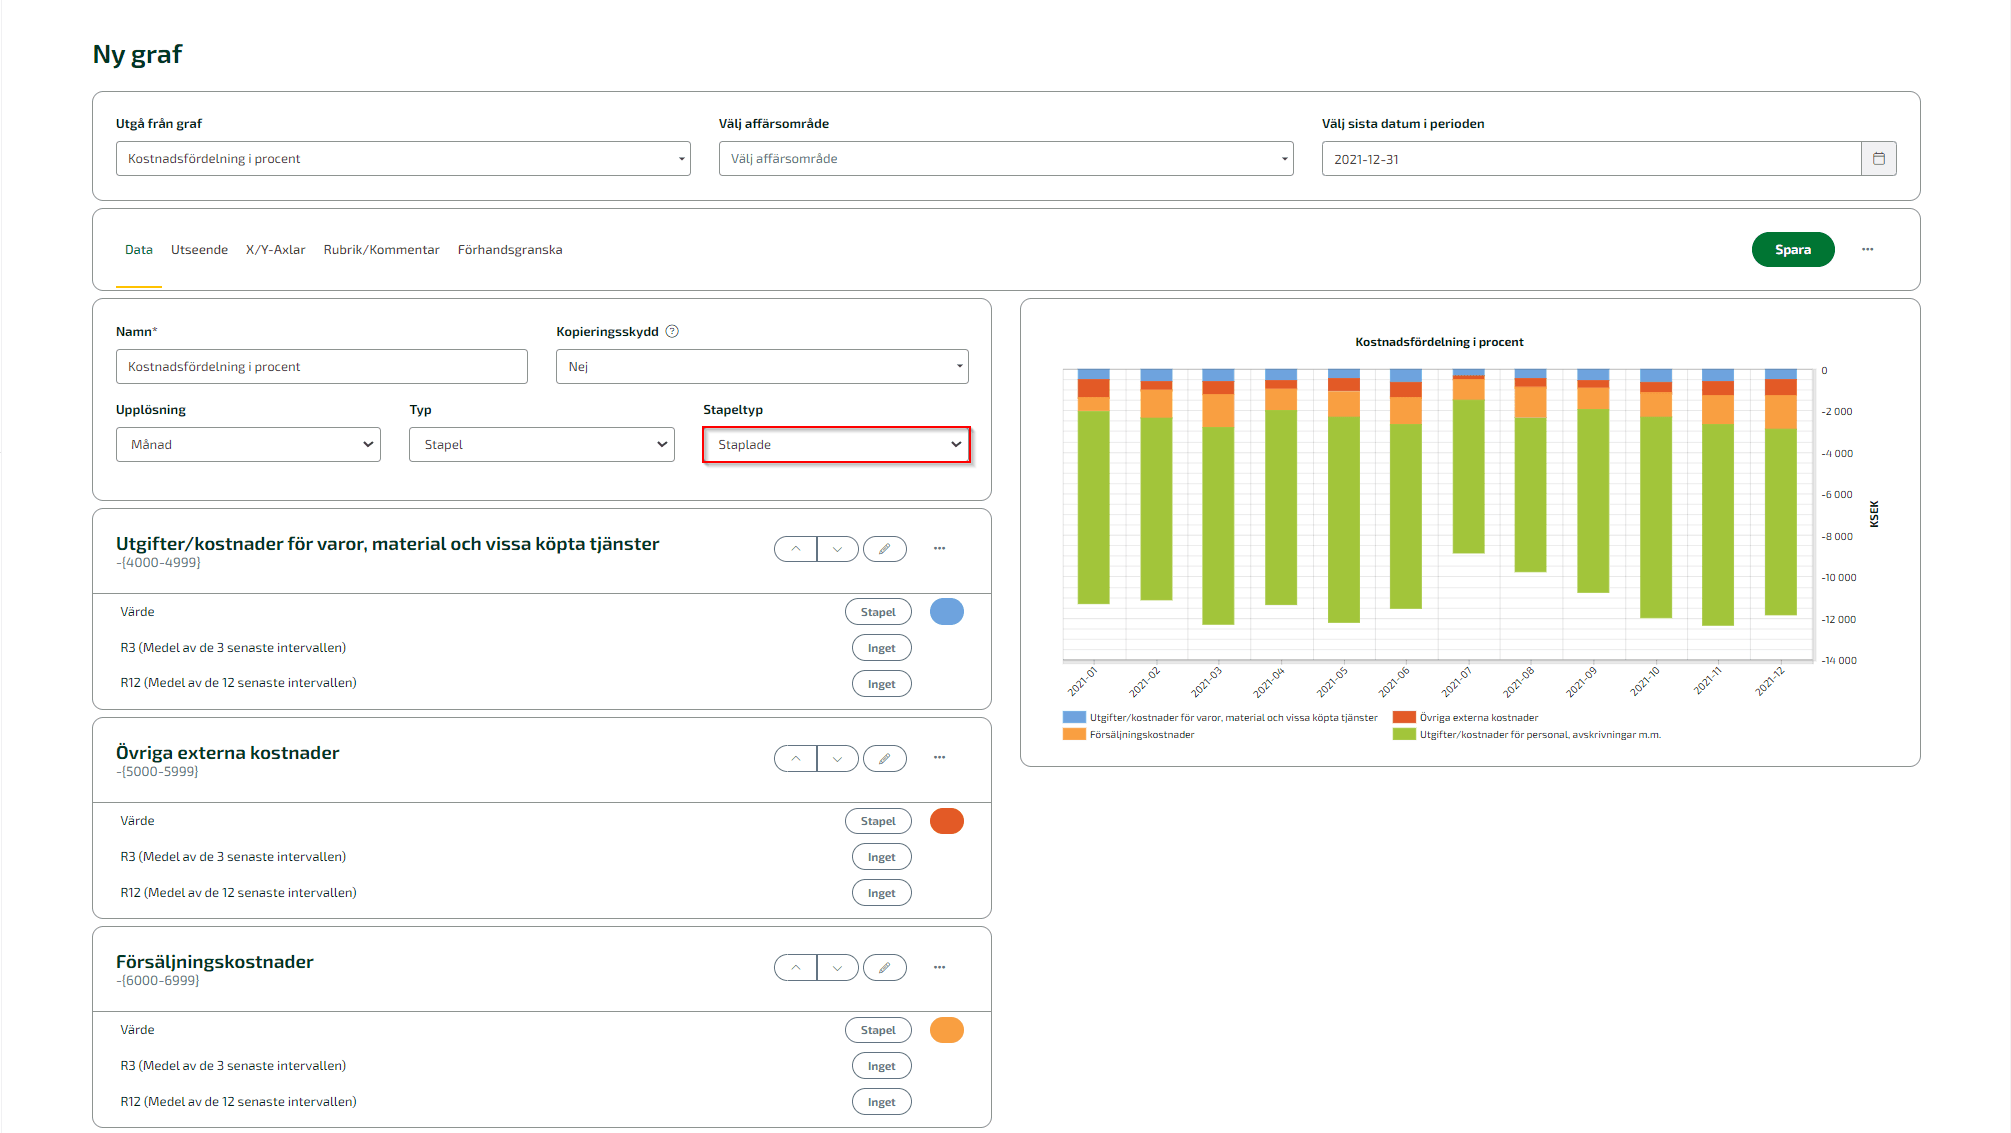Switch to the Rubrik/Kommentar tab
This screenshot has width=2011, height=1133.
pyautogui.click(x=381, y=250)
